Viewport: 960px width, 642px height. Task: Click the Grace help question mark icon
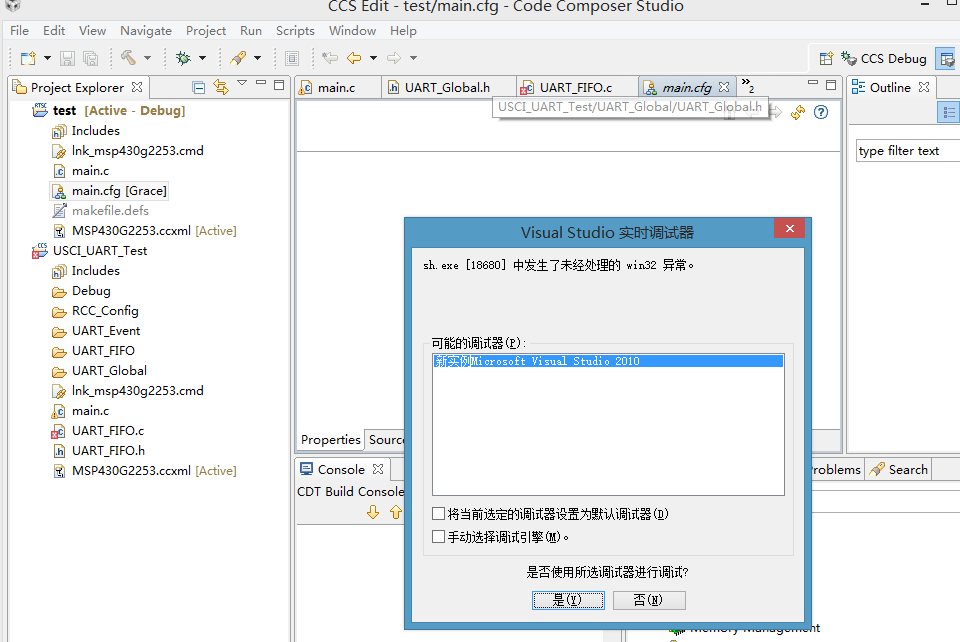tap(821, 112)
